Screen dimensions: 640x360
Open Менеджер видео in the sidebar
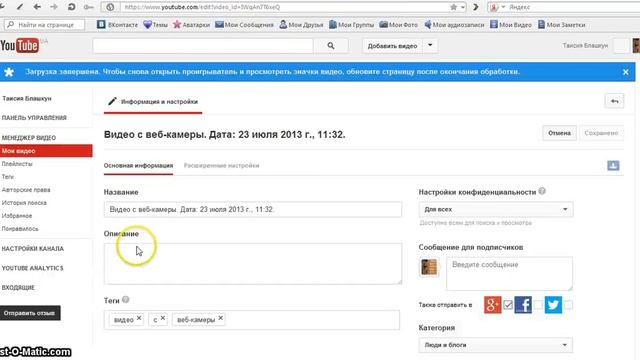29,138
